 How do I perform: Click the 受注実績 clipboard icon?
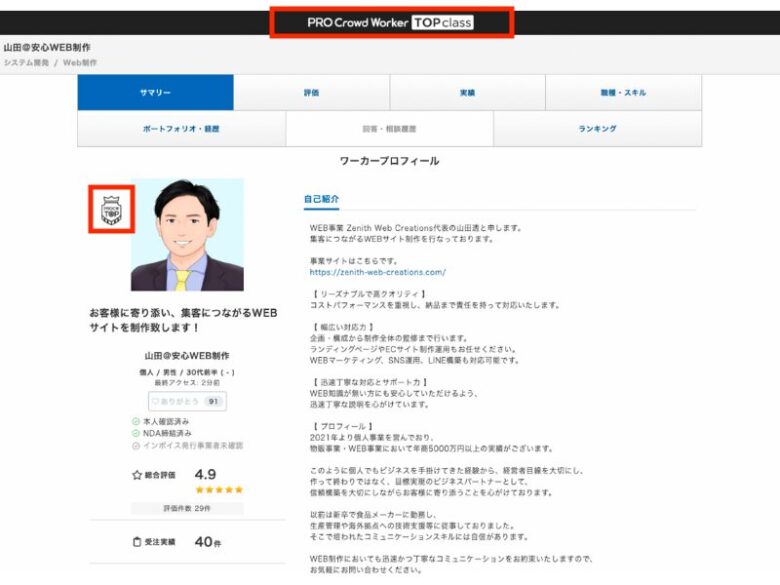[137, 542]
